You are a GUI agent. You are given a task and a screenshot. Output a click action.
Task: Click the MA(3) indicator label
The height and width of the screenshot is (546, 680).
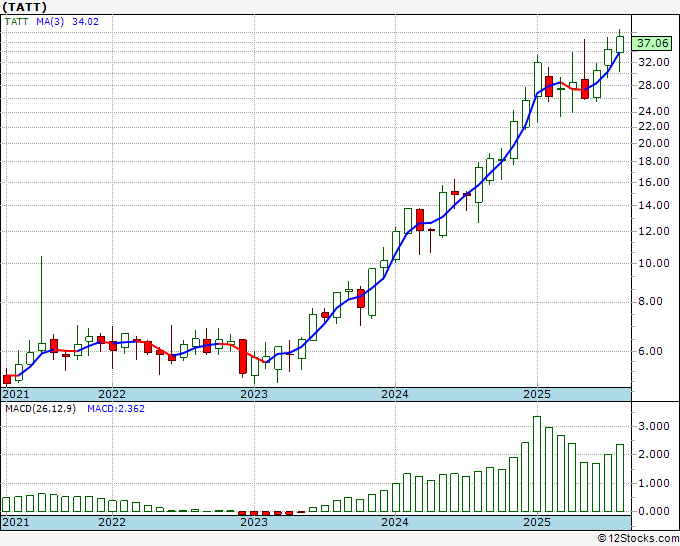(50, 21)
